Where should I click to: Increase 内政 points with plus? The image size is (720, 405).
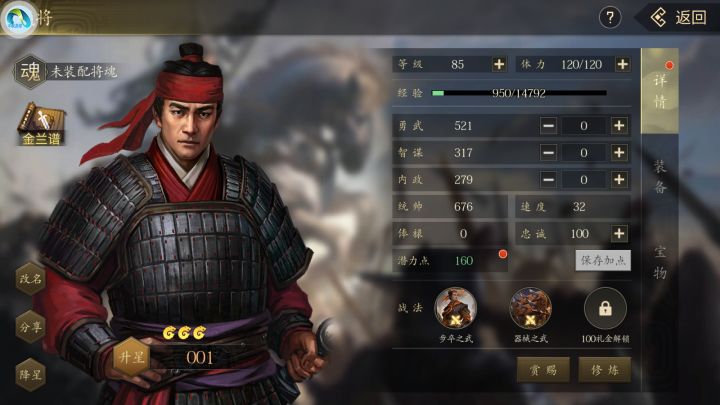click(x=619, y=180)
